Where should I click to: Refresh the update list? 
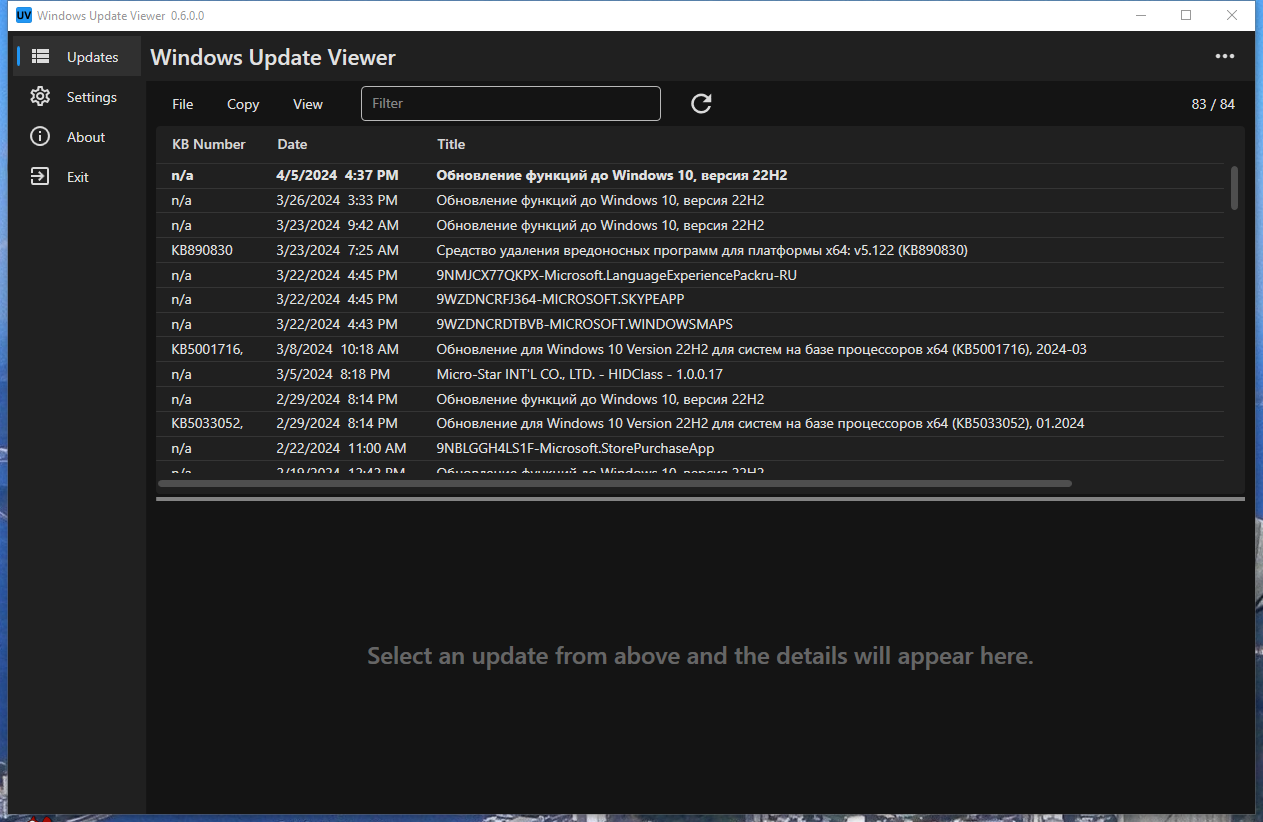point(701,103)
